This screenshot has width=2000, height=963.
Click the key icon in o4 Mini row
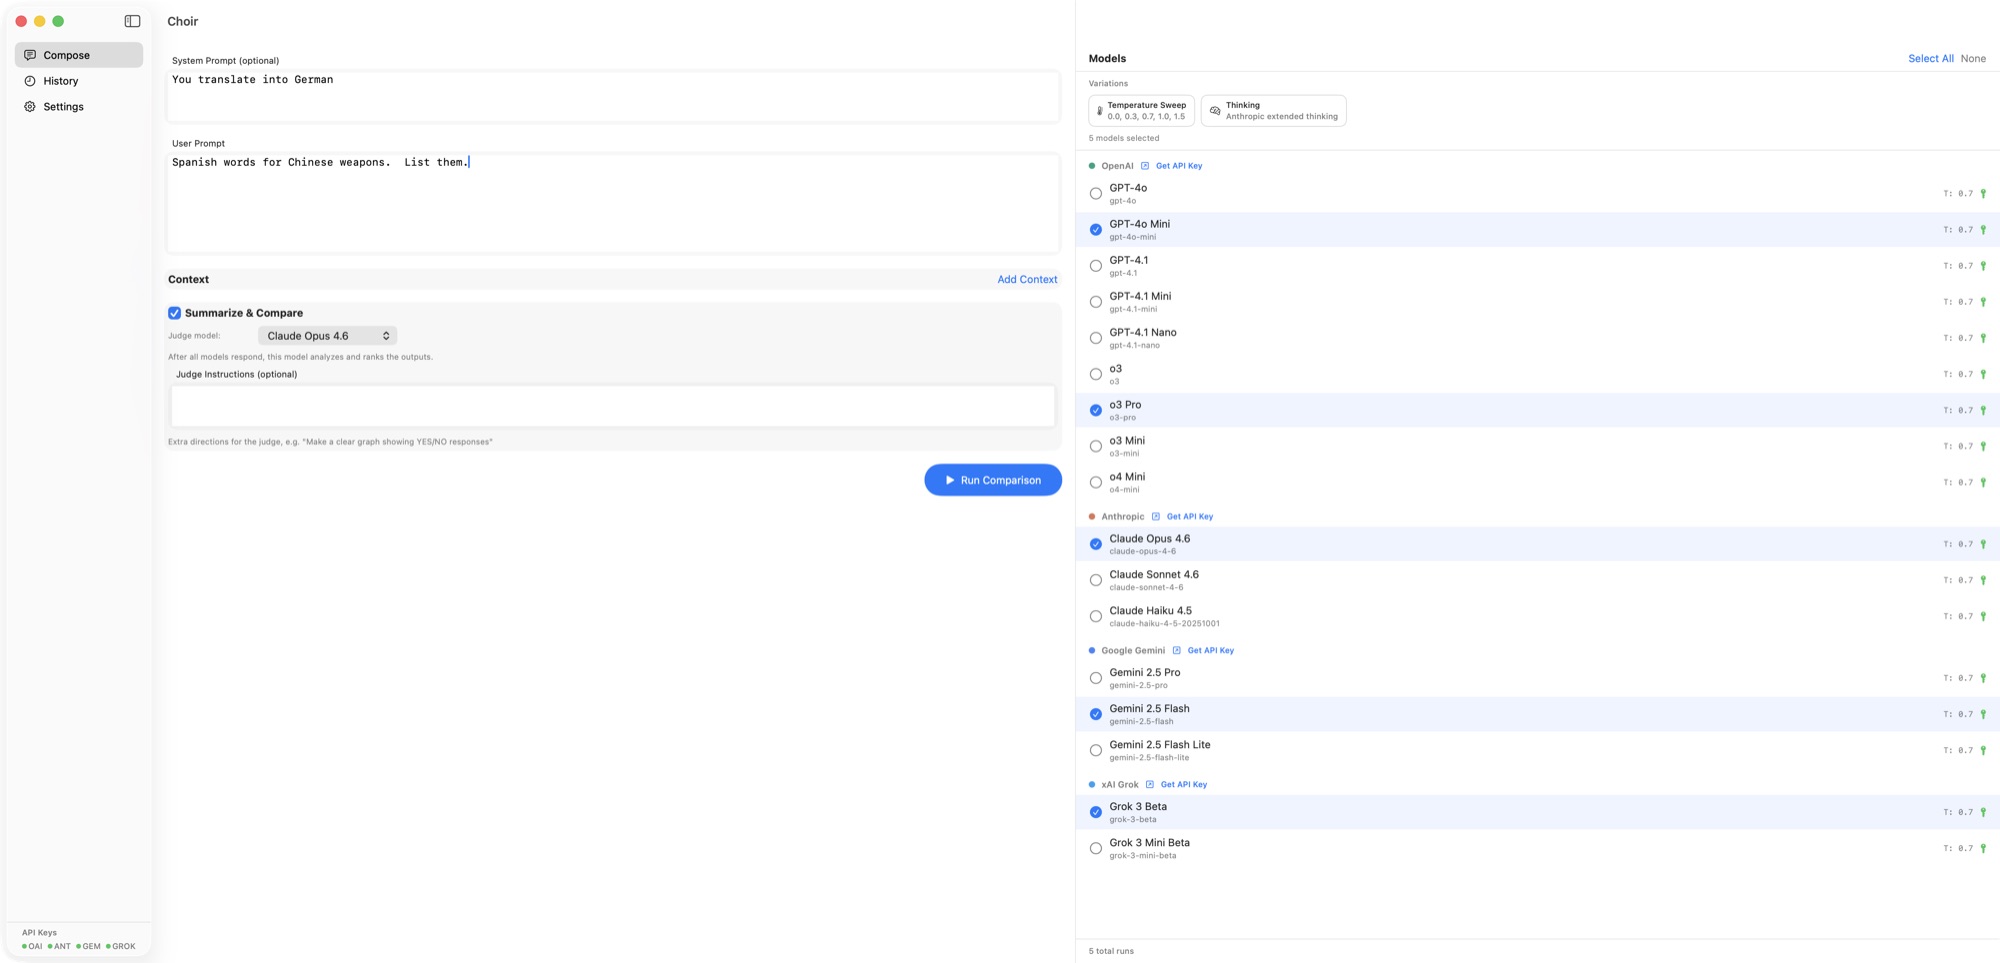pyautogui.click(x=1983, y=482)
